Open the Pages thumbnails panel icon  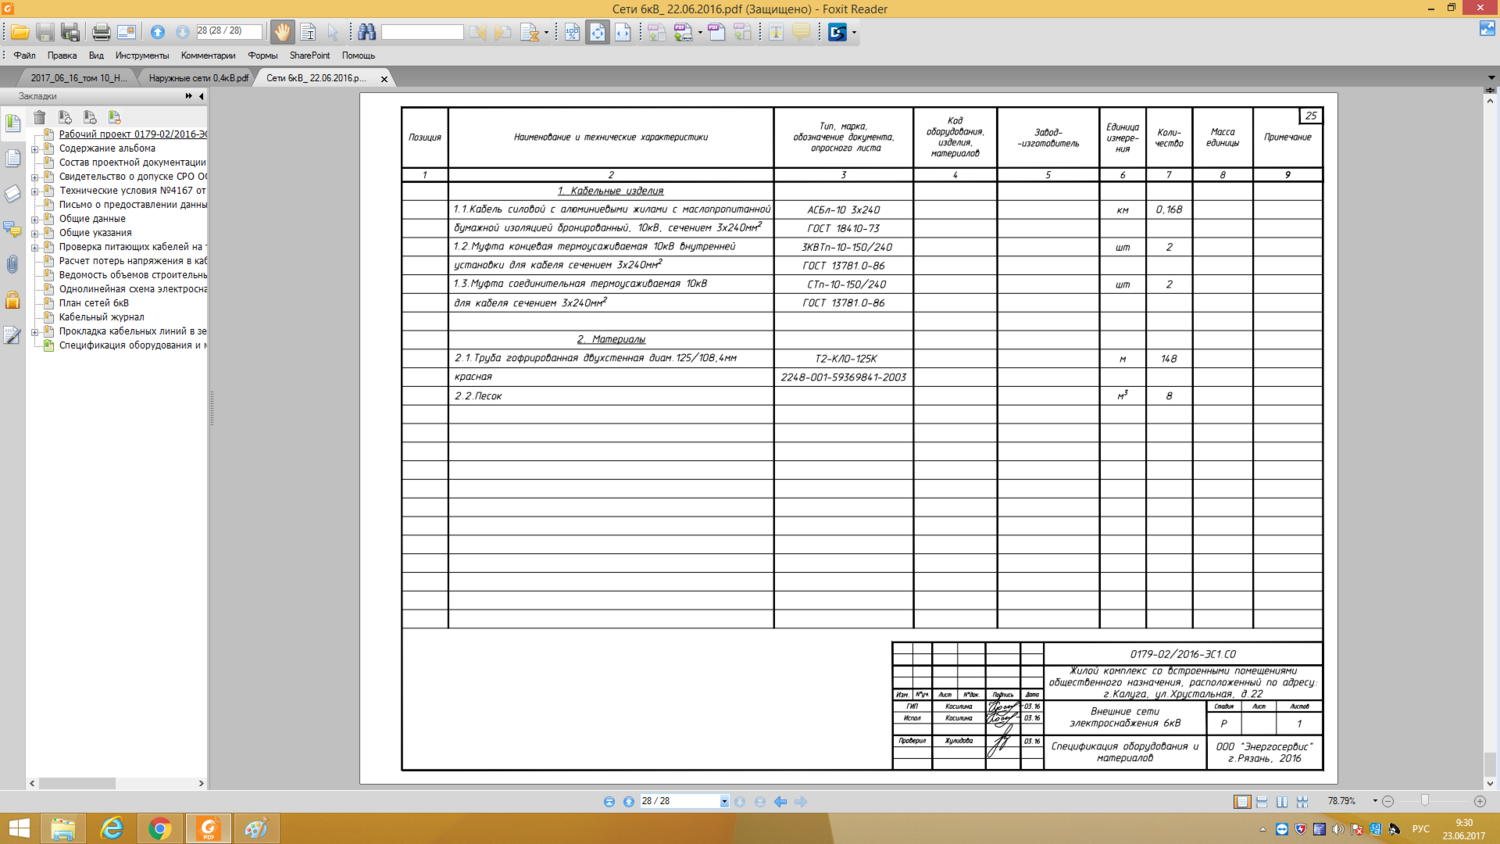(13, 158)
